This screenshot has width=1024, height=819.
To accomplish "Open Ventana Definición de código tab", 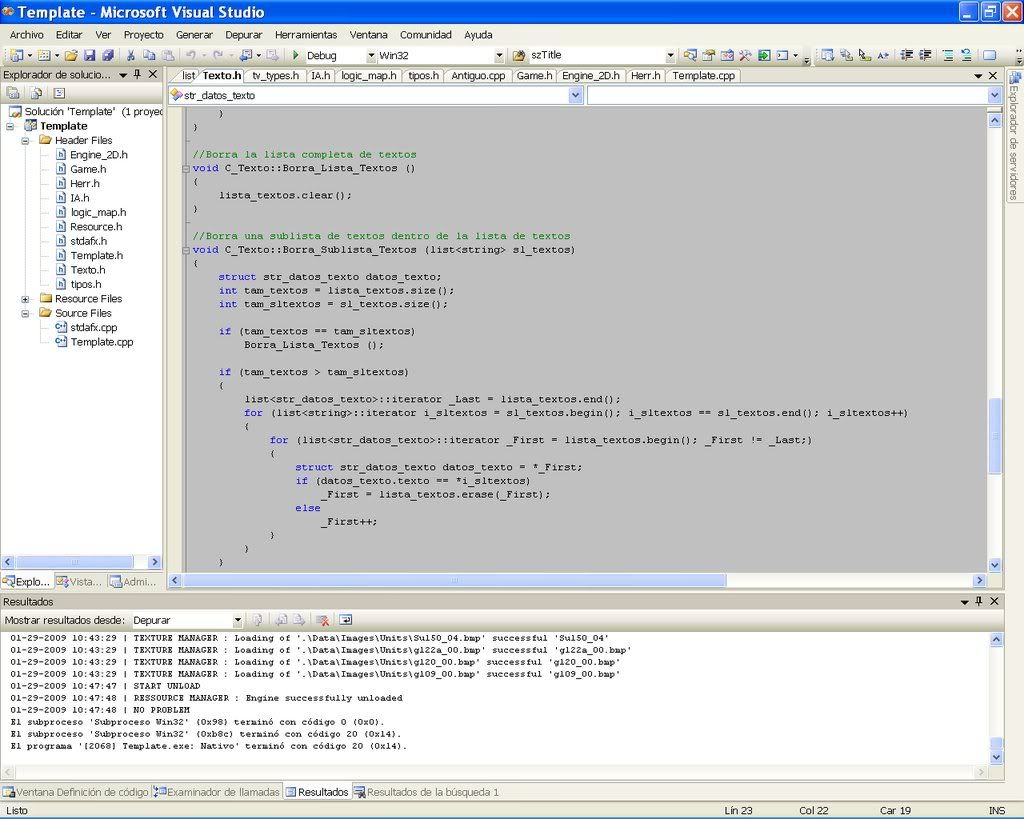I will pos(76,792).
